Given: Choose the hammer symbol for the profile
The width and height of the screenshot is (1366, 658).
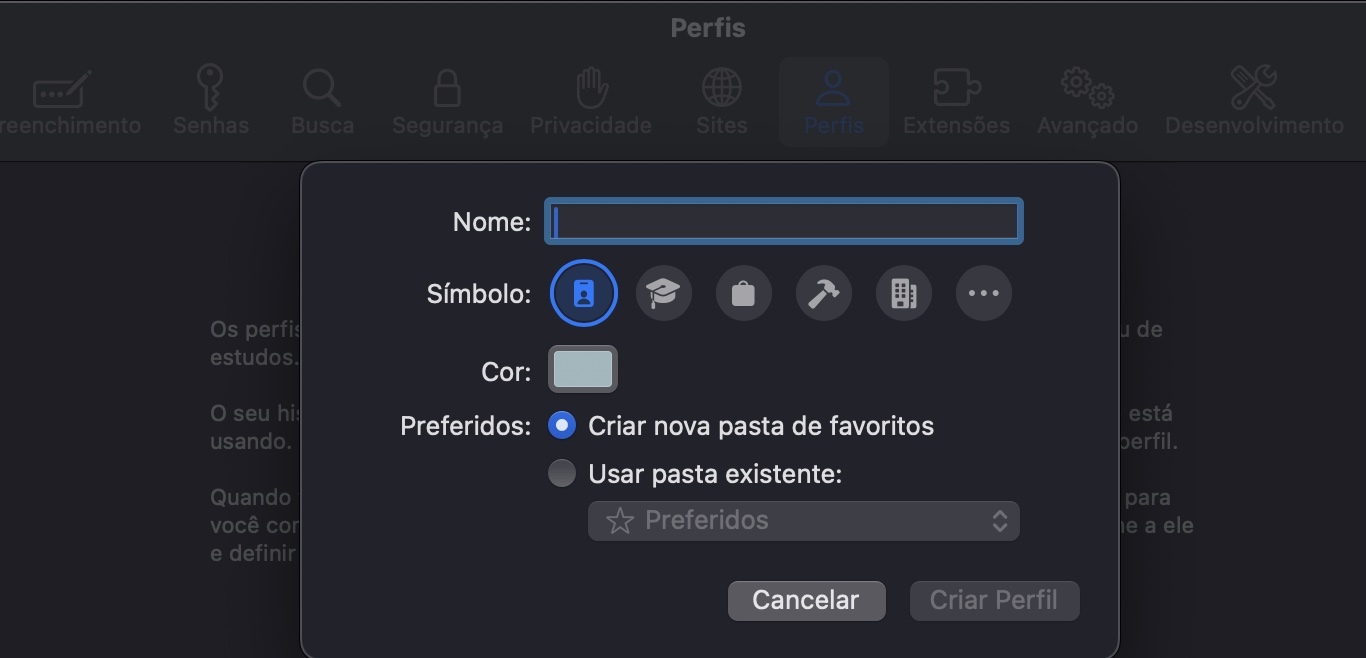Looking at the screenshot, I should coord(823,293).
